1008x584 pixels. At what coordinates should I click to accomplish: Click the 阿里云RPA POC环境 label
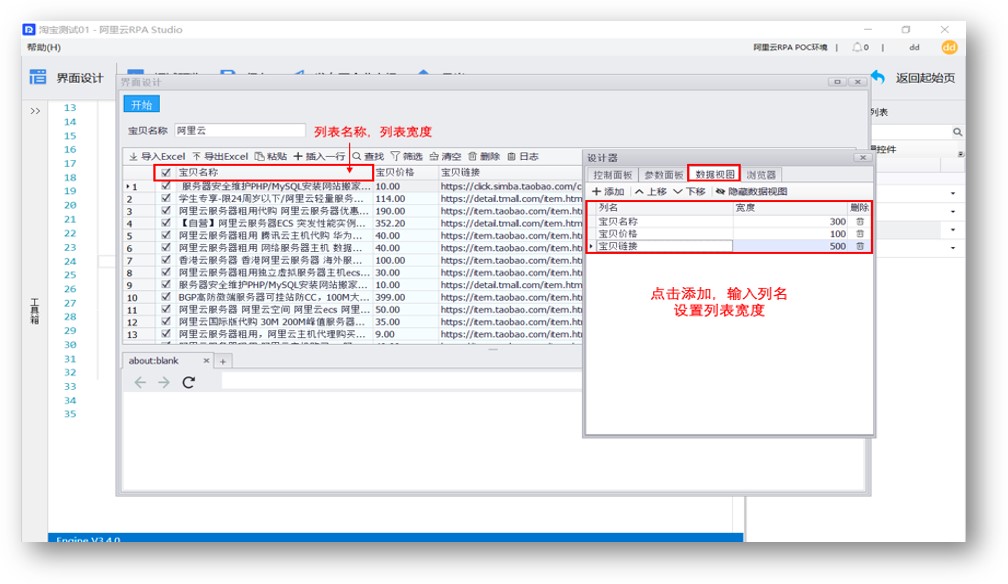pos(790,47)
